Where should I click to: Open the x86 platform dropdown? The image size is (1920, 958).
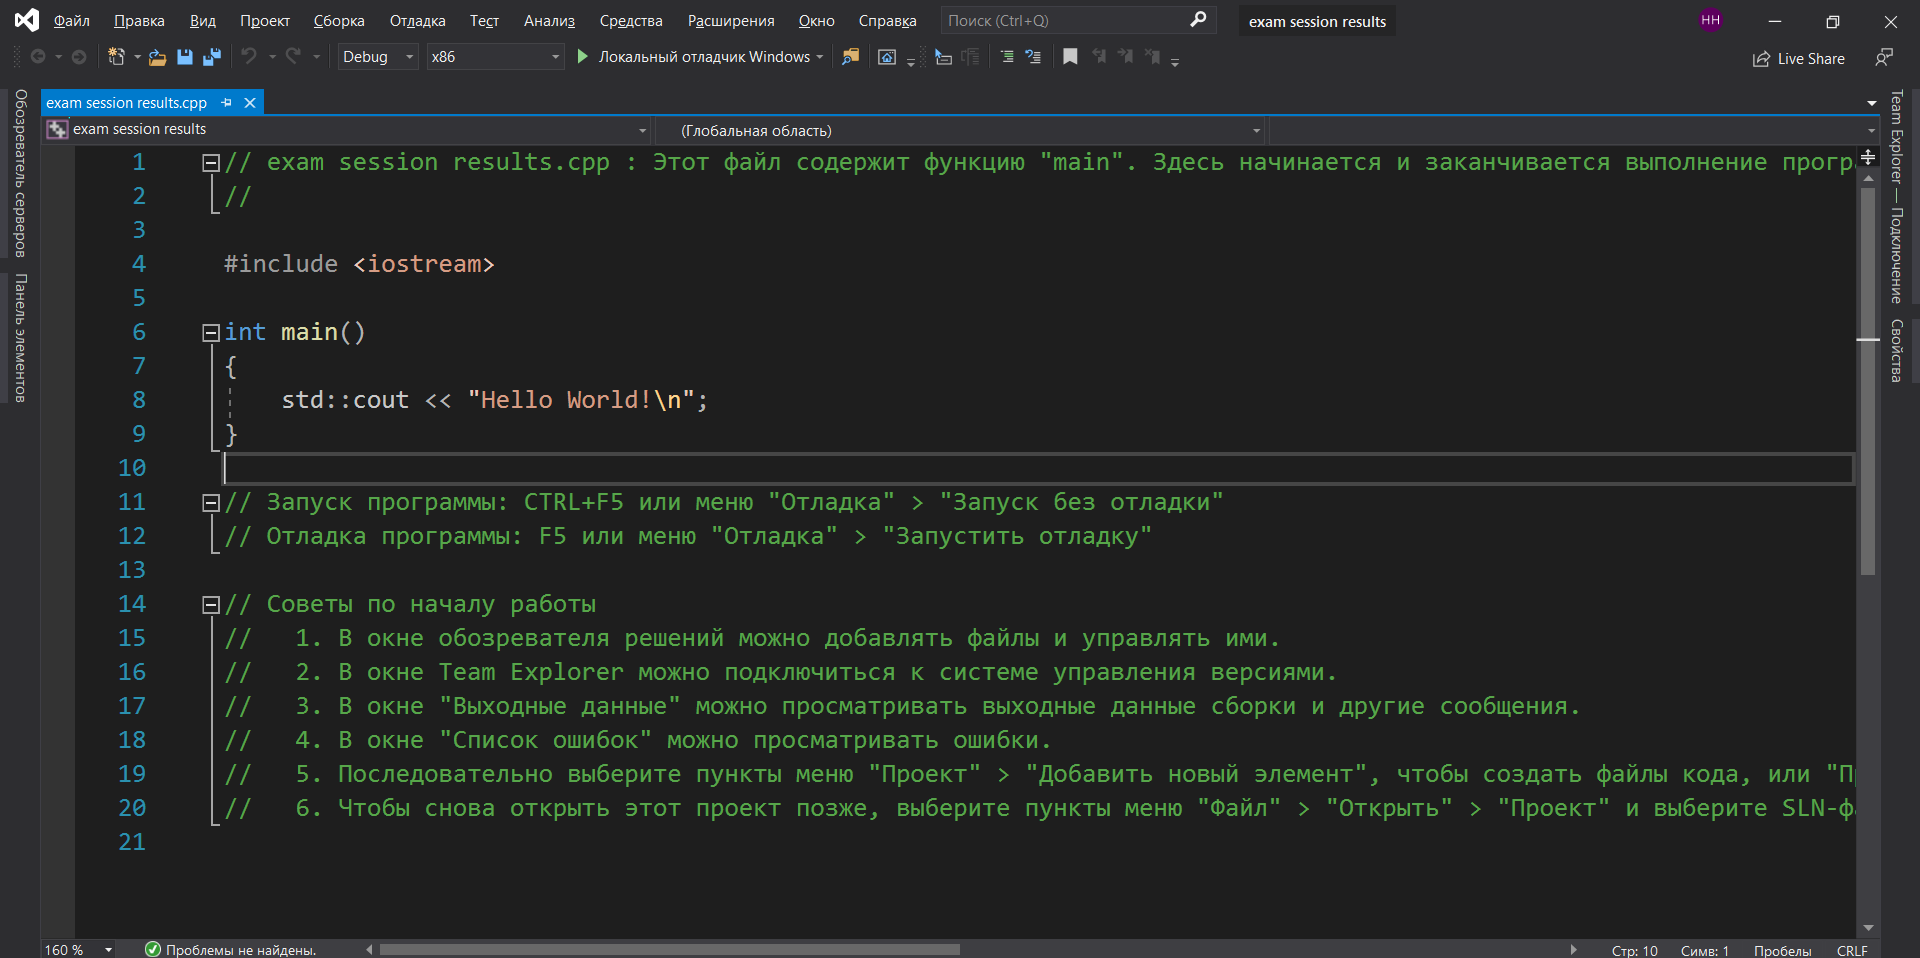pos(495,57)
